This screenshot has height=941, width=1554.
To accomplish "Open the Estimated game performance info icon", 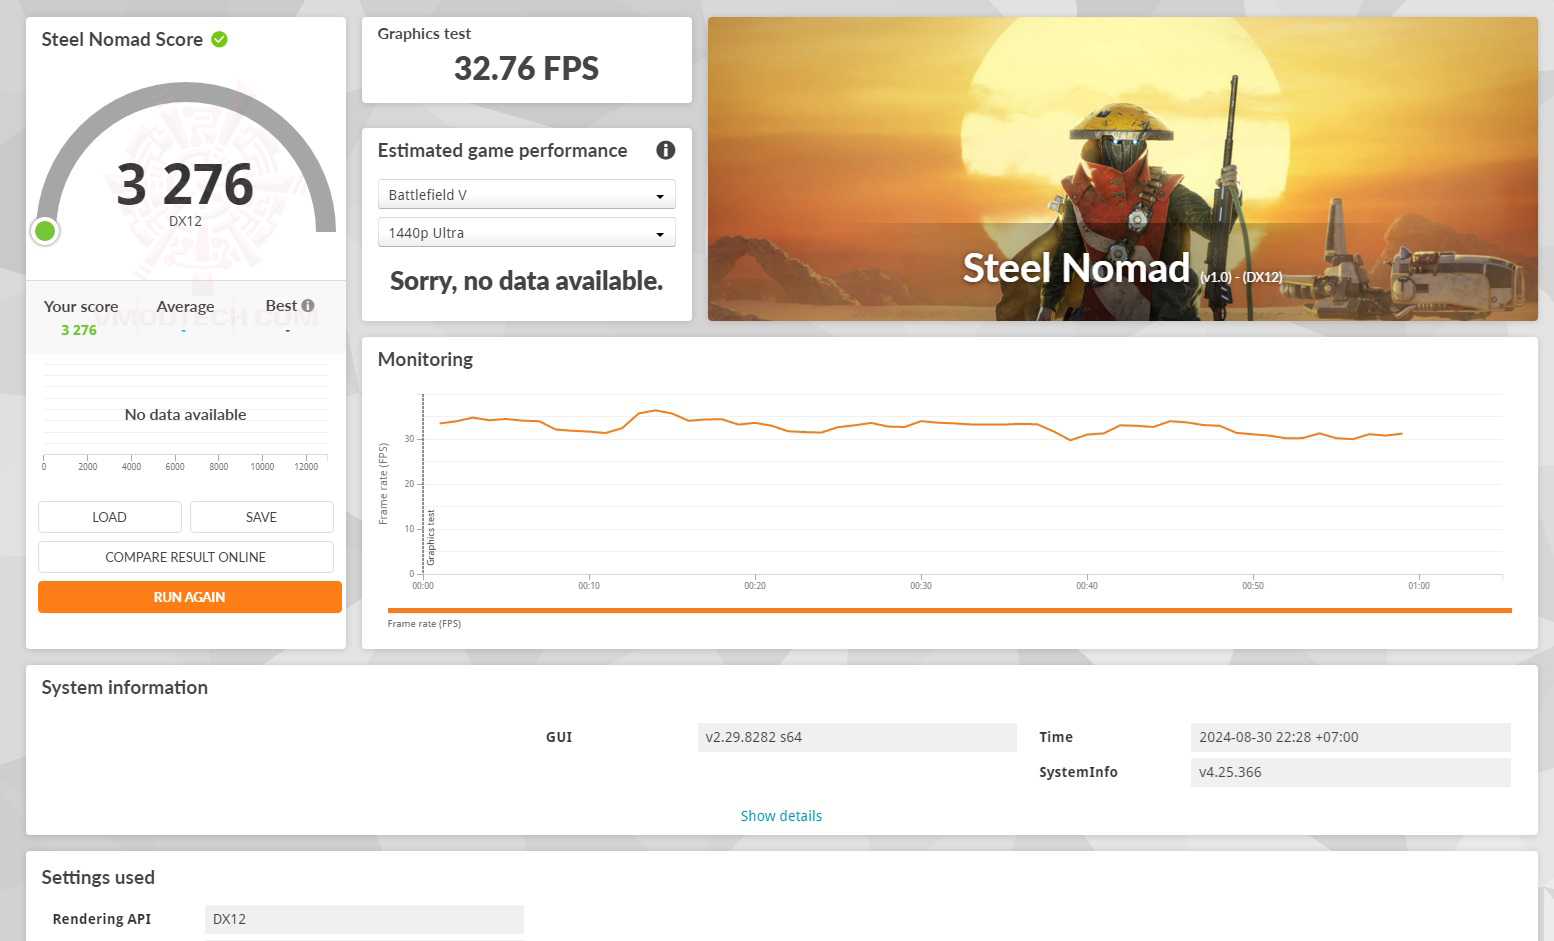I will pos(665,150).
